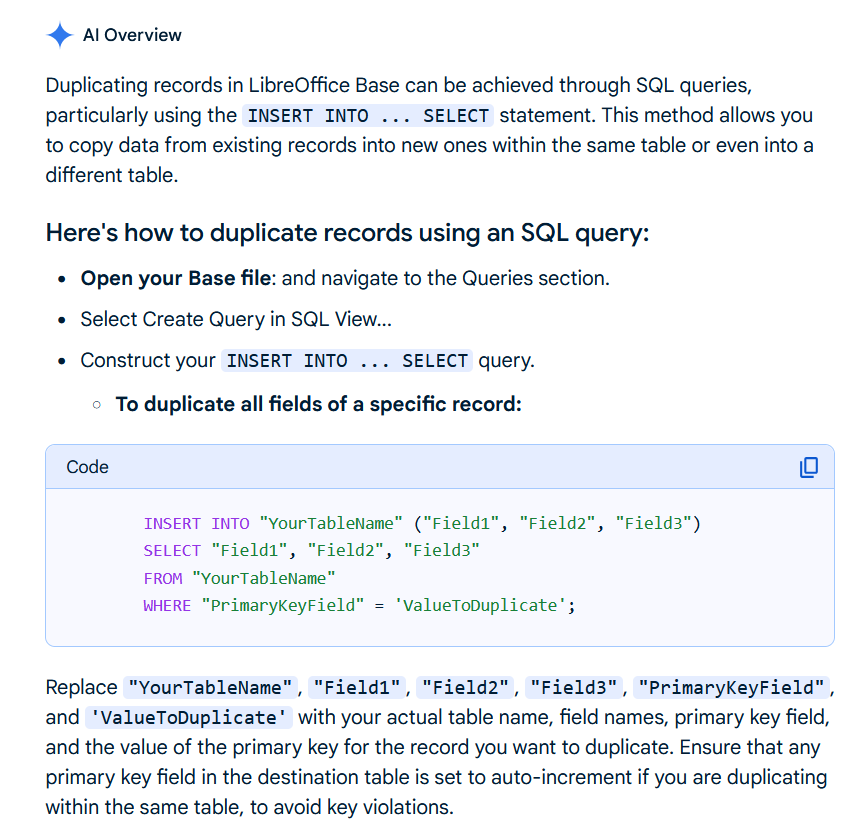Screen dimensions: 854x828
Task: Click the INSERT INTO keyword in the code block
Action: pyautogui.click(x=198, y=523)
